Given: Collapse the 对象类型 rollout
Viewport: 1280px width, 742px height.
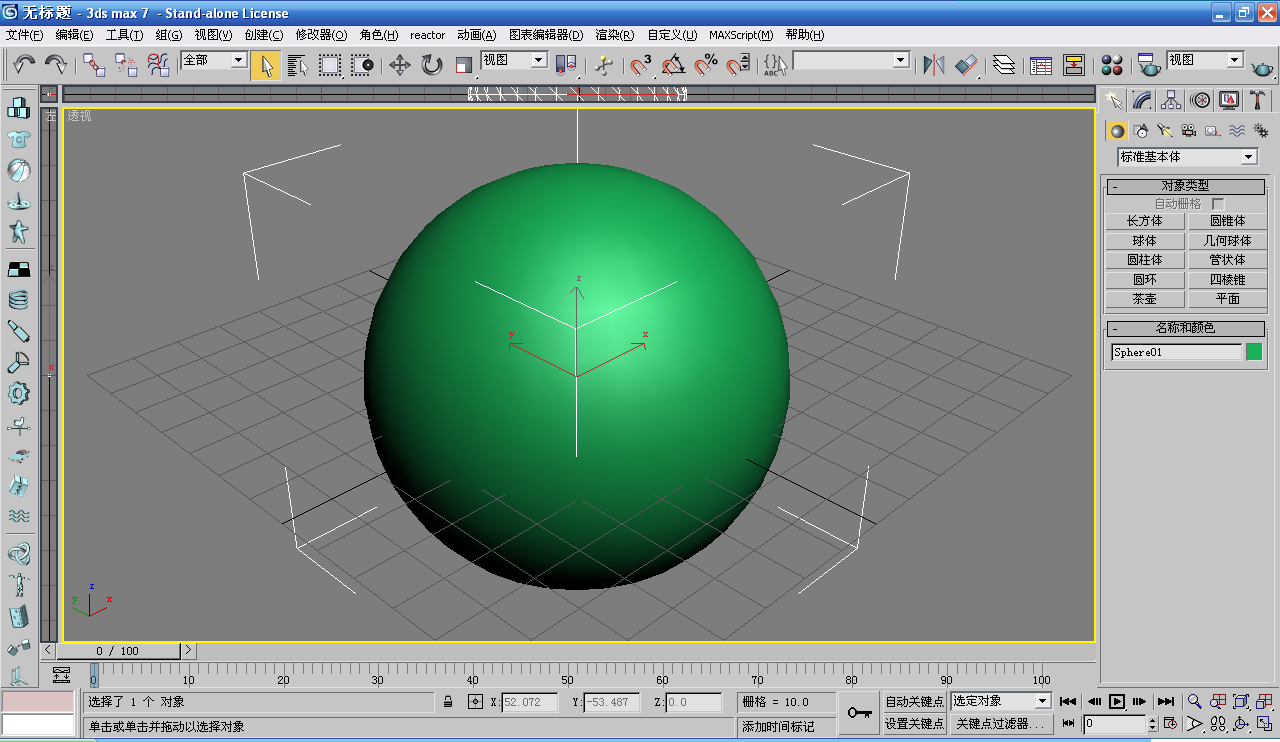Looking at the screenshot, I should pyautogui.click(x=1185, y=186).
